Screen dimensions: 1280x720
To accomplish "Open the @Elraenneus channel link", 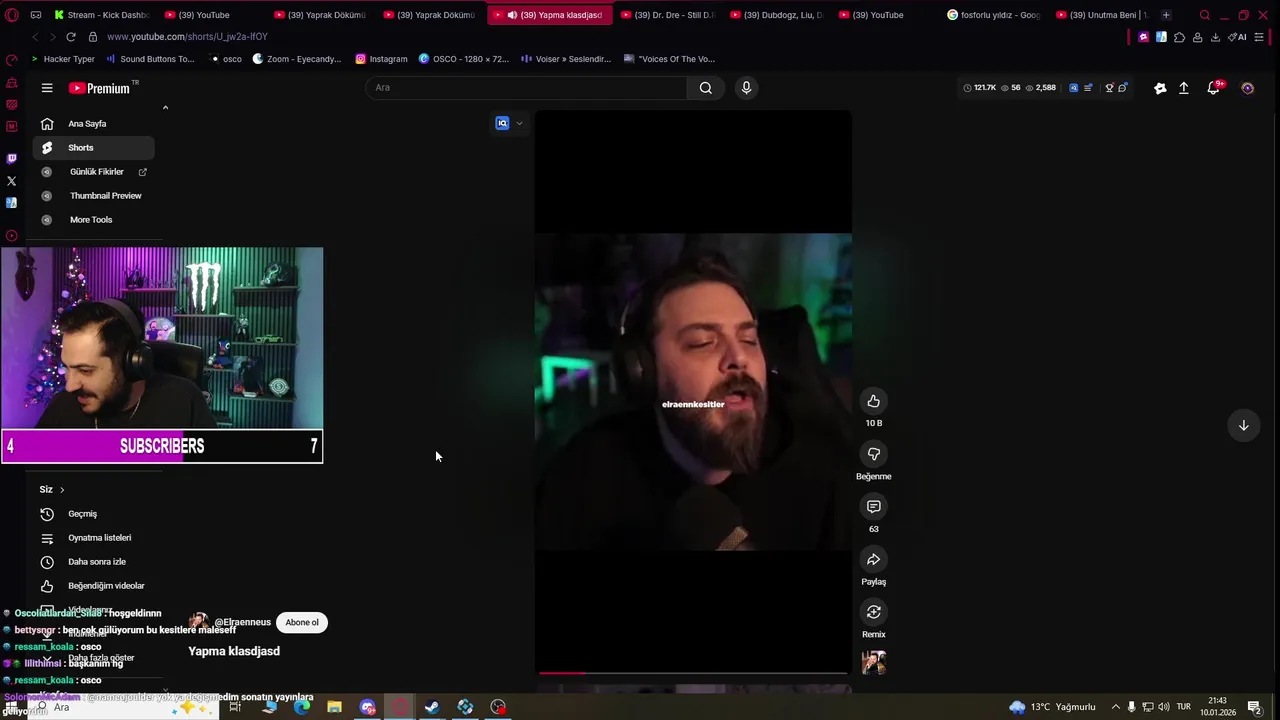I will pyautogui.click(x=242, y=622).
